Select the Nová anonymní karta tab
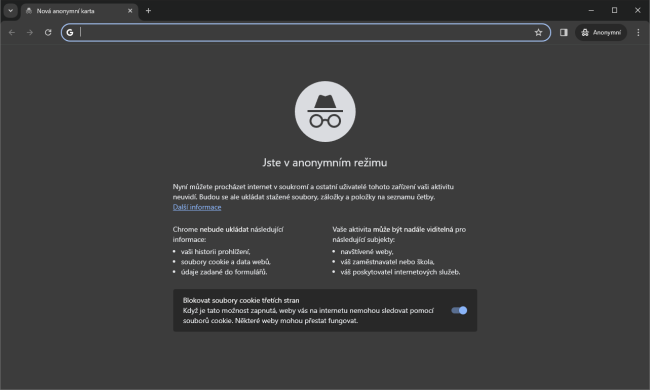The image size is (650, 390). tap(75, 11)
